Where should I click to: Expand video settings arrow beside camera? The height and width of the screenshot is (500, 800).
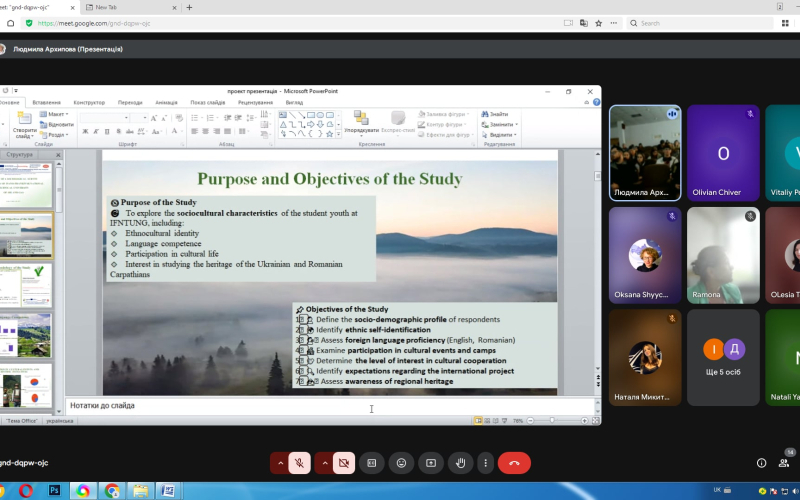324,463
